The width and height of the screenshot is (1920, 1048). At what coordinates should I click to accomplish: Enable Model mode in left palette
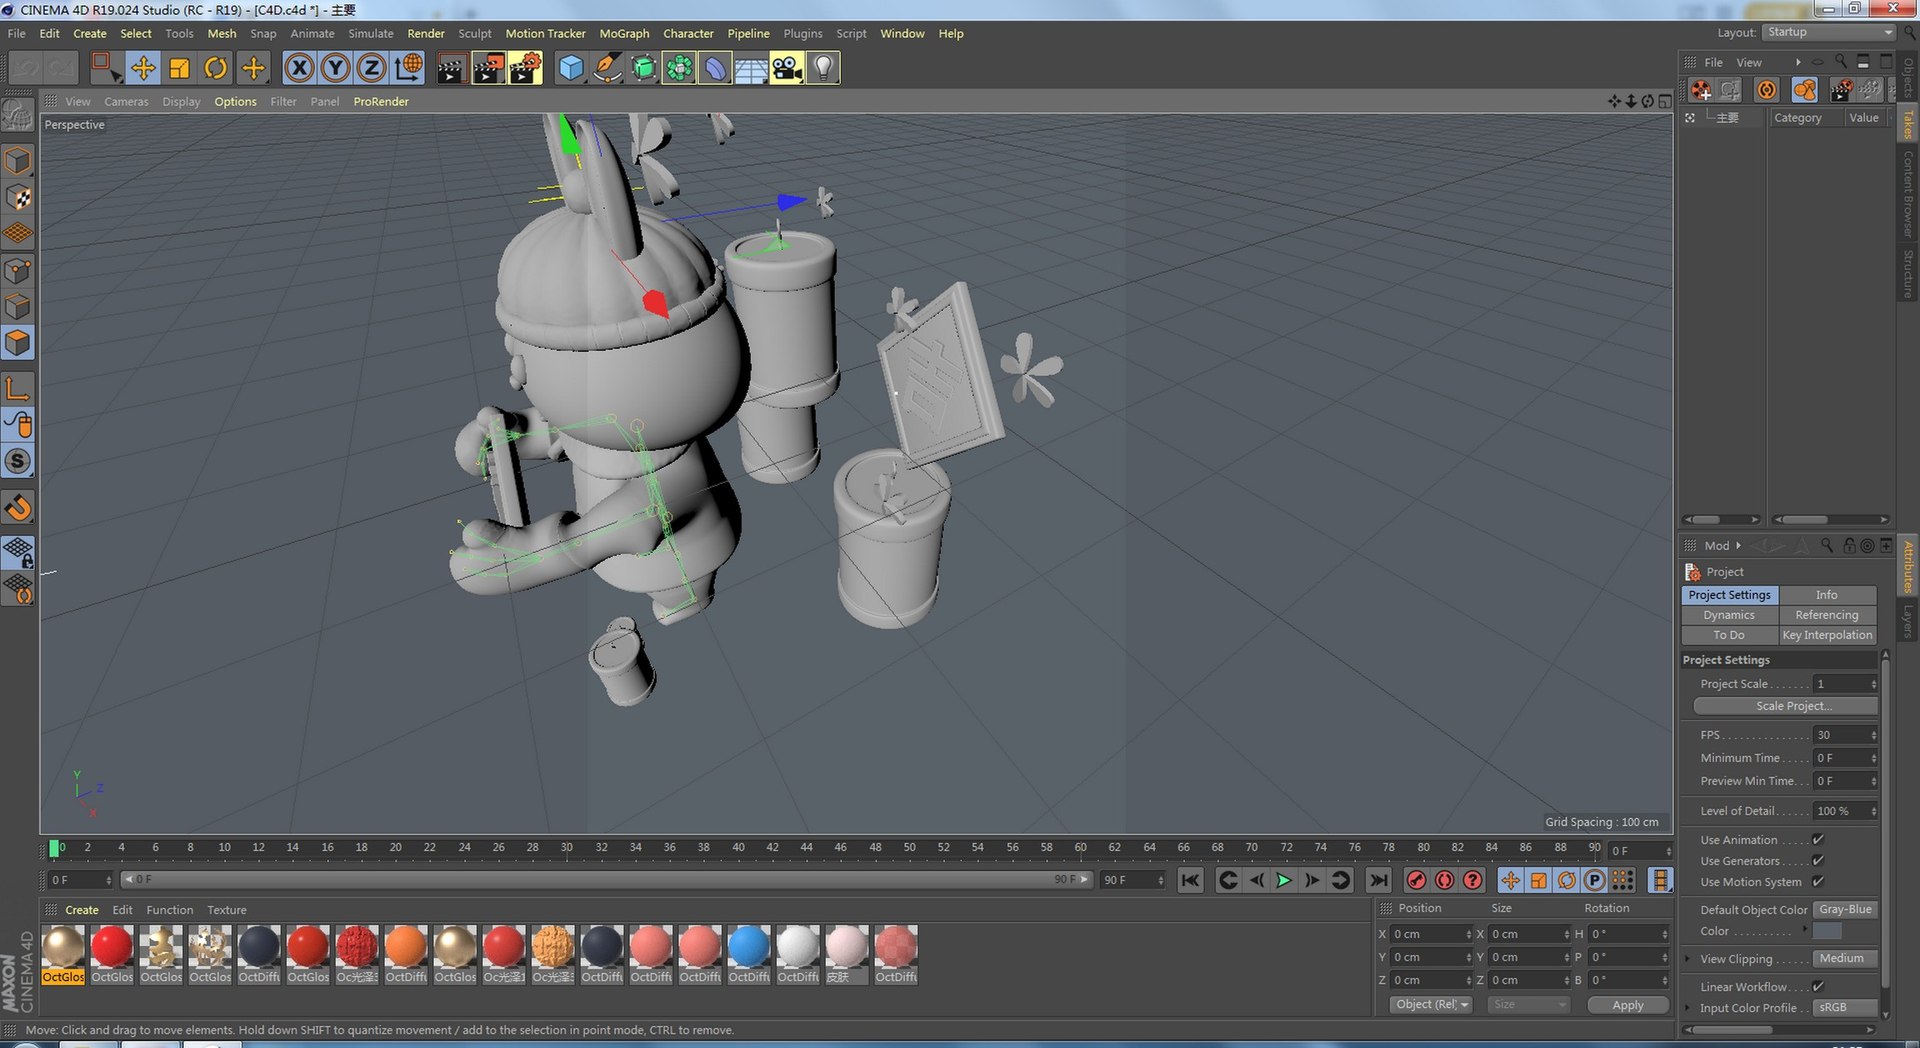tap(18, 161)
